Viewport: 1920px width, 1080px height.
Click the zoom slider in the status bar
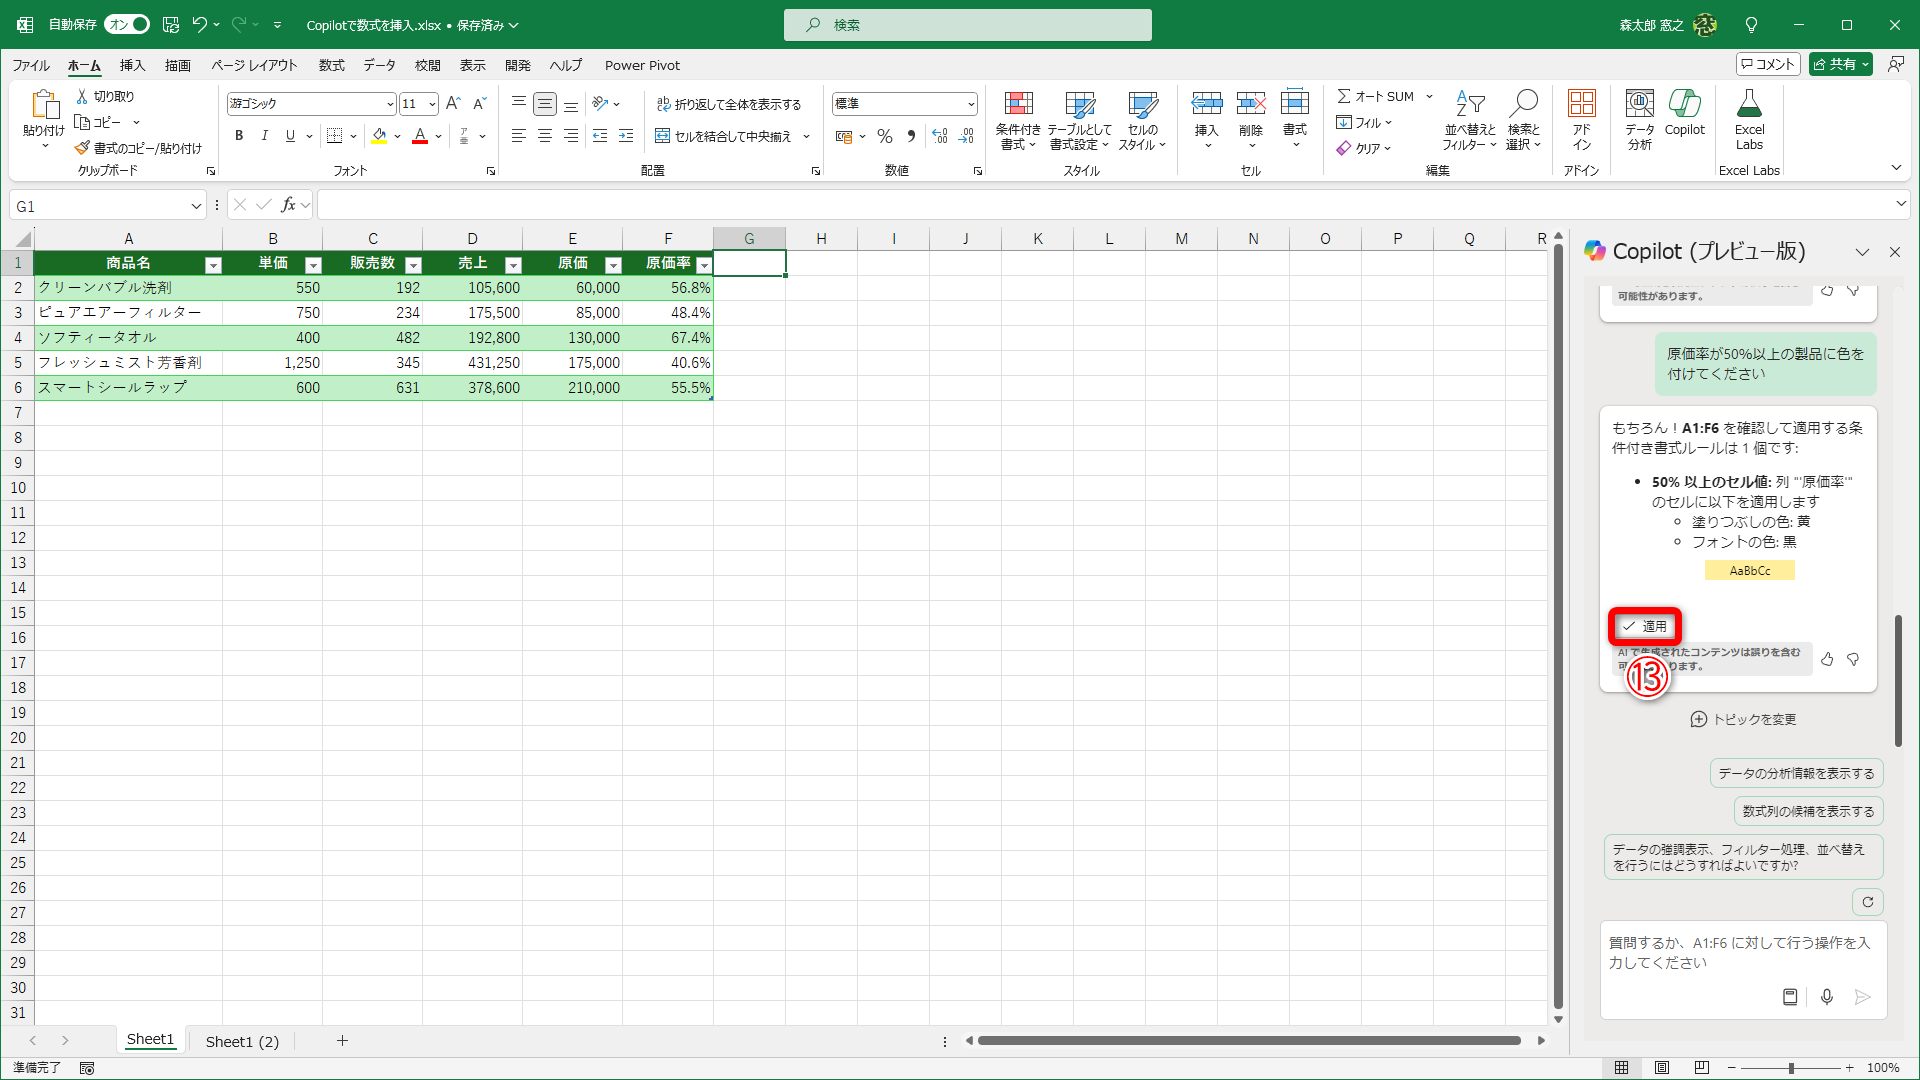tap(1790, 1068)
